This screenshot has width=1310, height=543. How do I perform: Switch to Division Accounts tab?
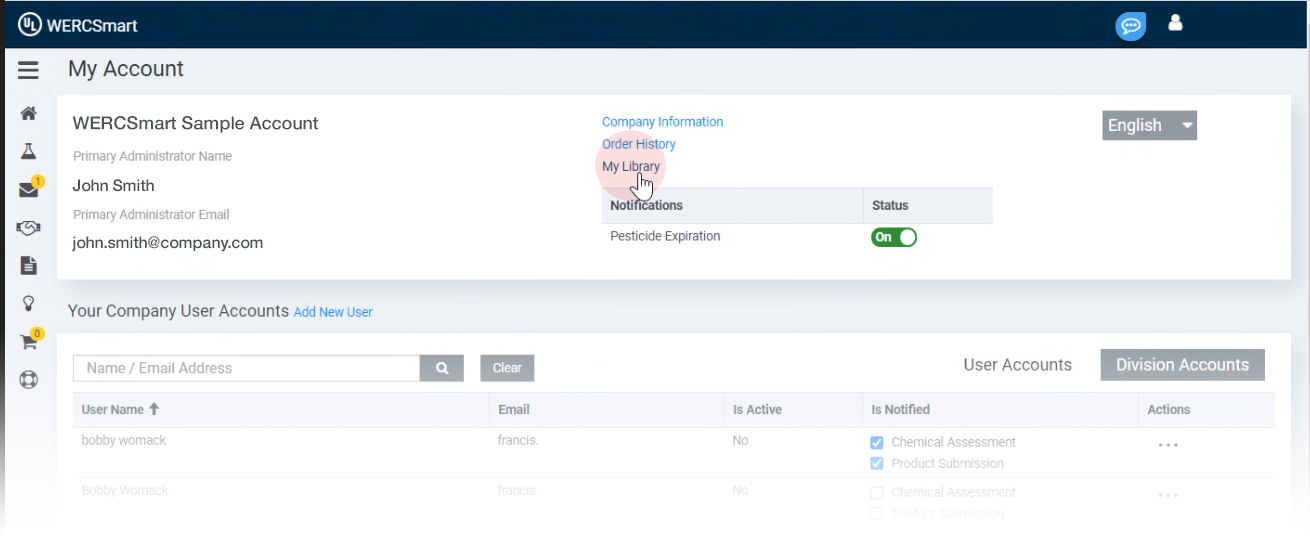(x=1182, y=365)
